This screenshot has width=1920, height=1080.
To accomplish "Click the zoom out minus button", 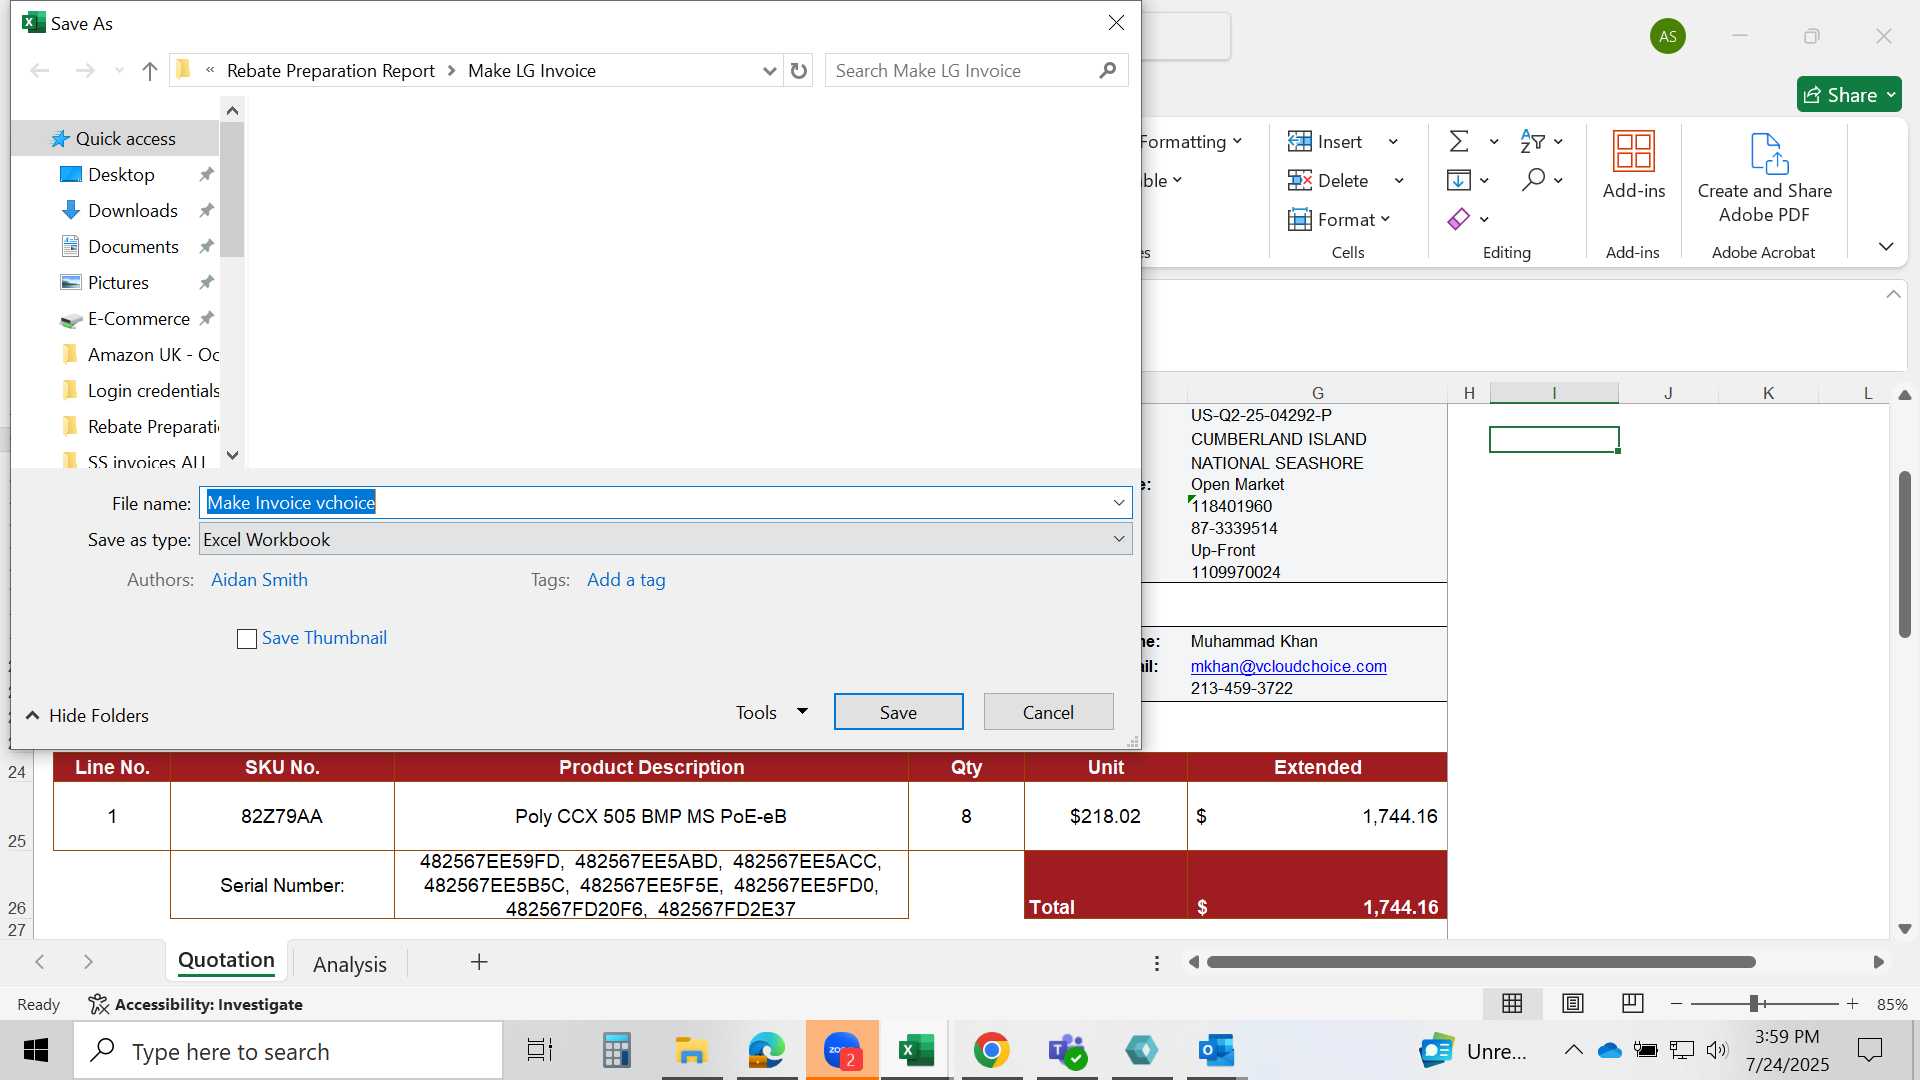I will [x=1677, y=1004].
